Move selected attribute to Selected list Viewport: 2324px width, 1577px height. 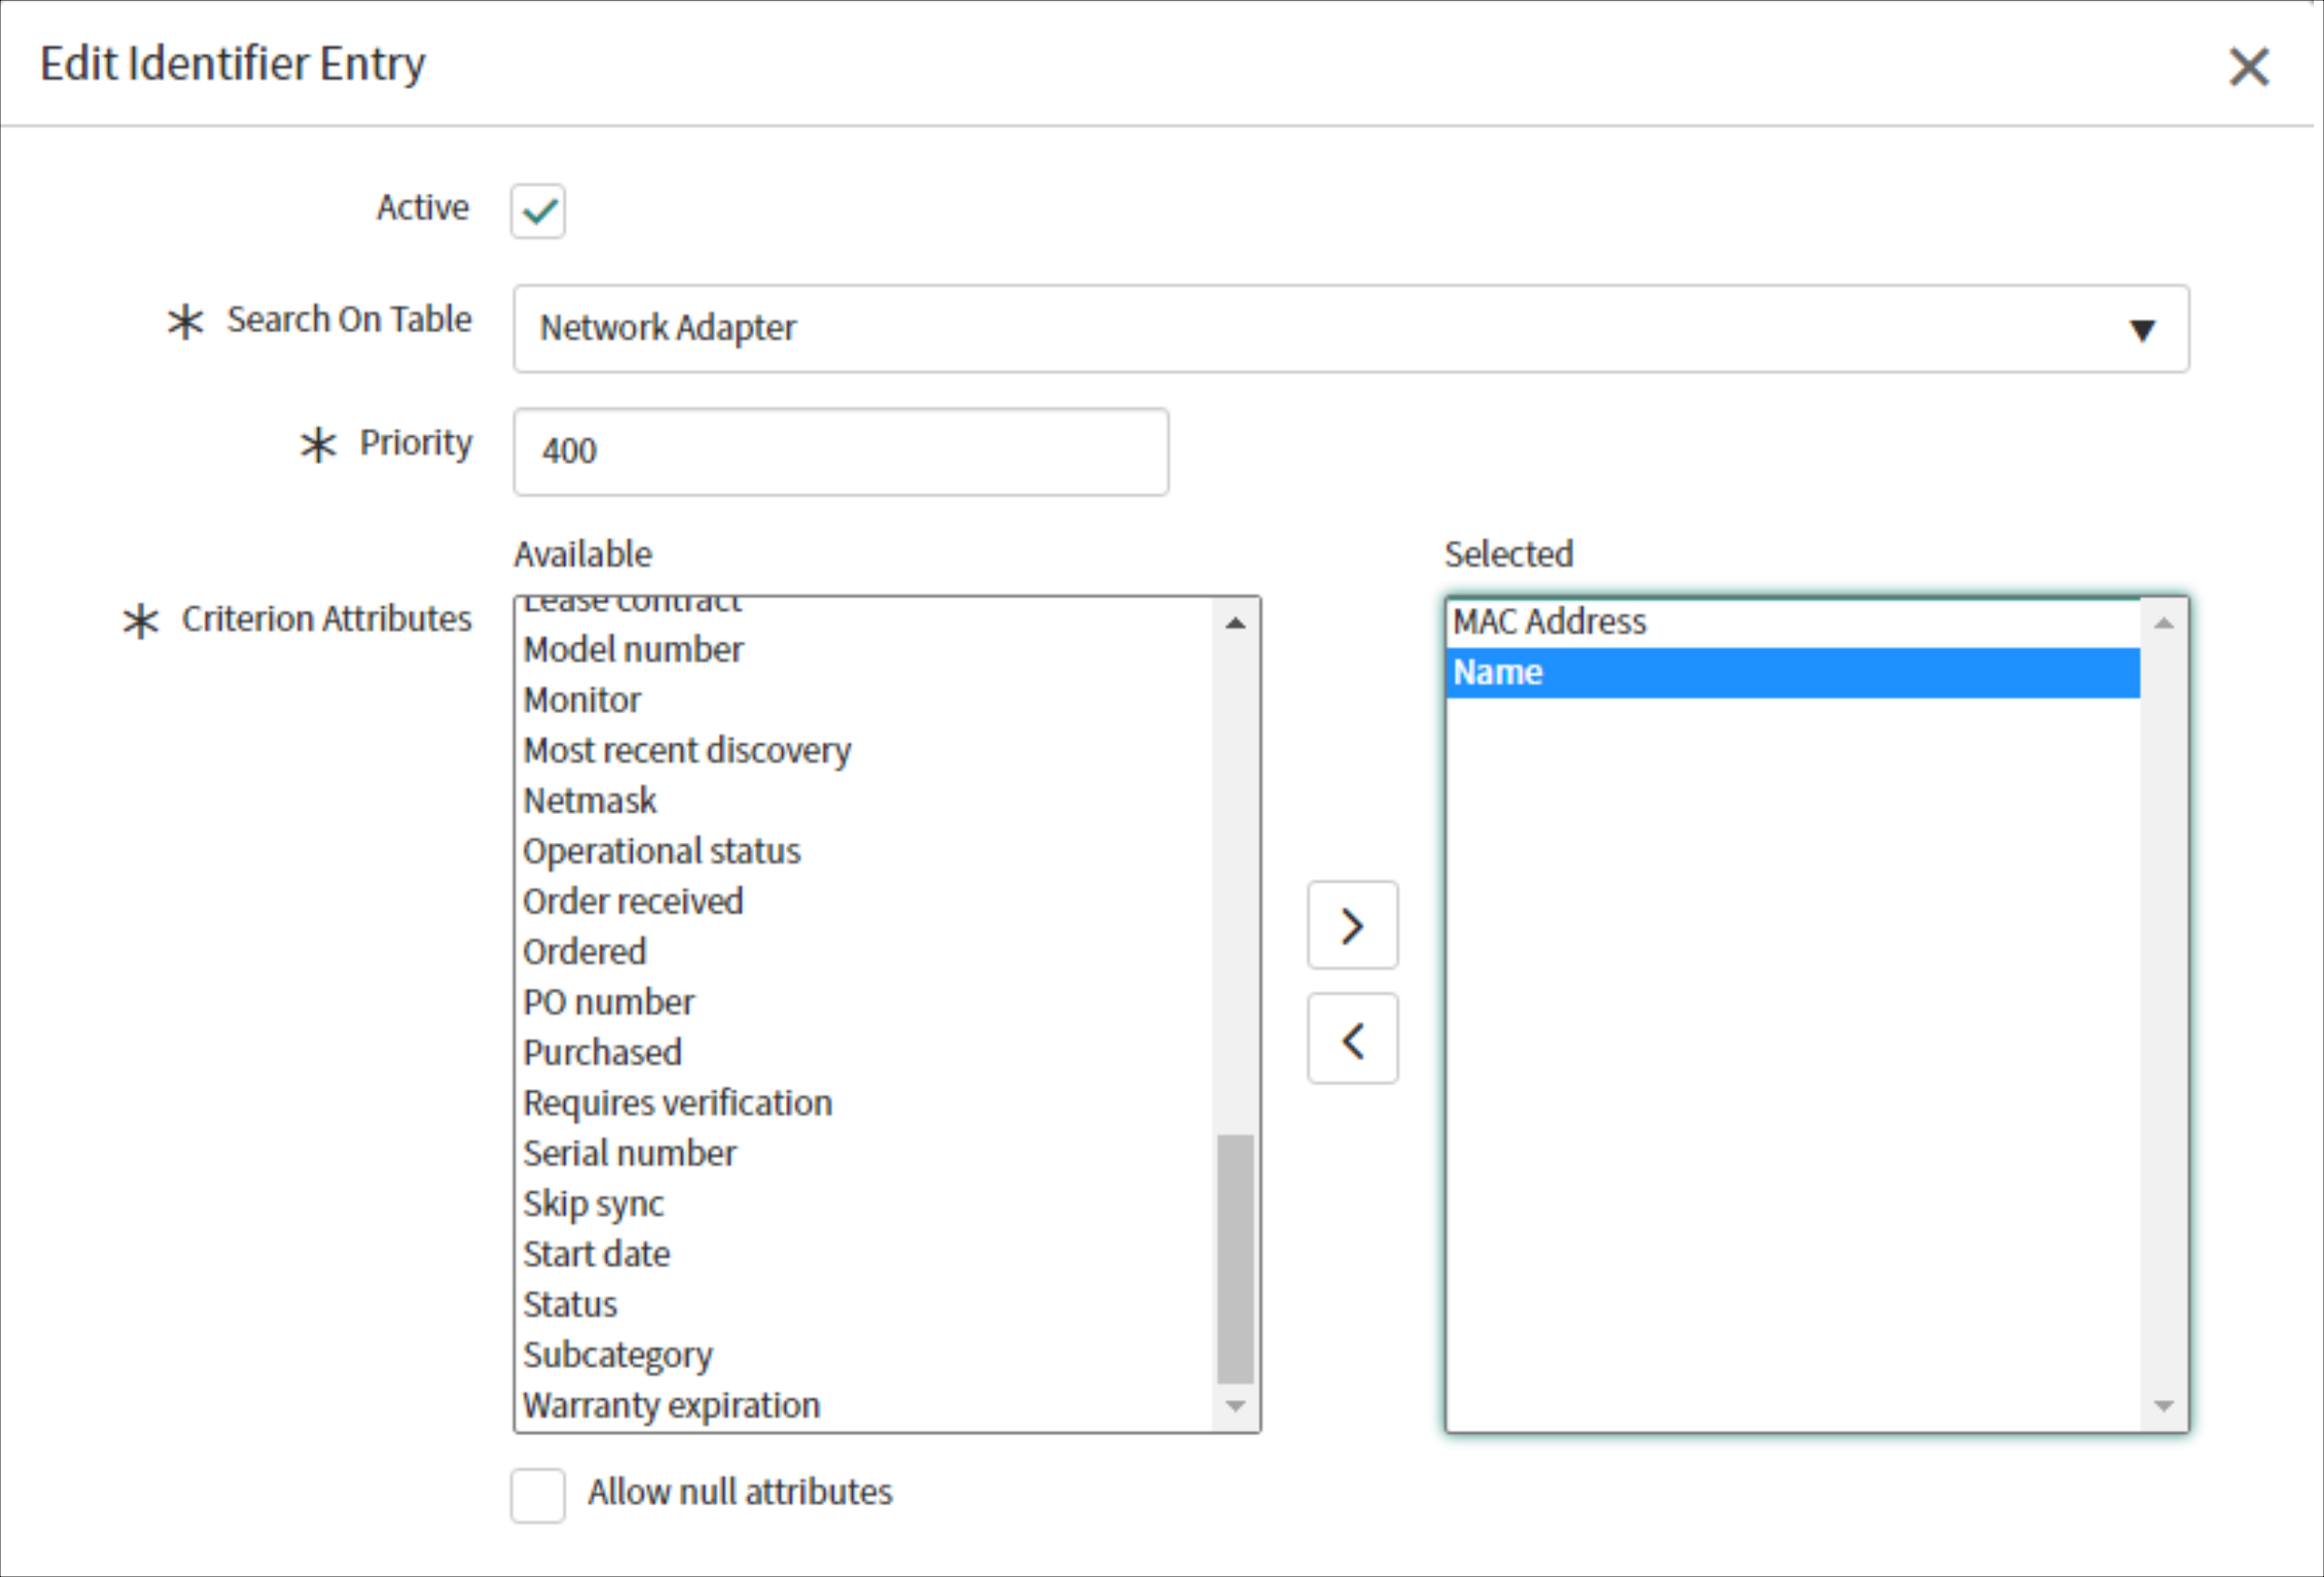click(1352, 925)
